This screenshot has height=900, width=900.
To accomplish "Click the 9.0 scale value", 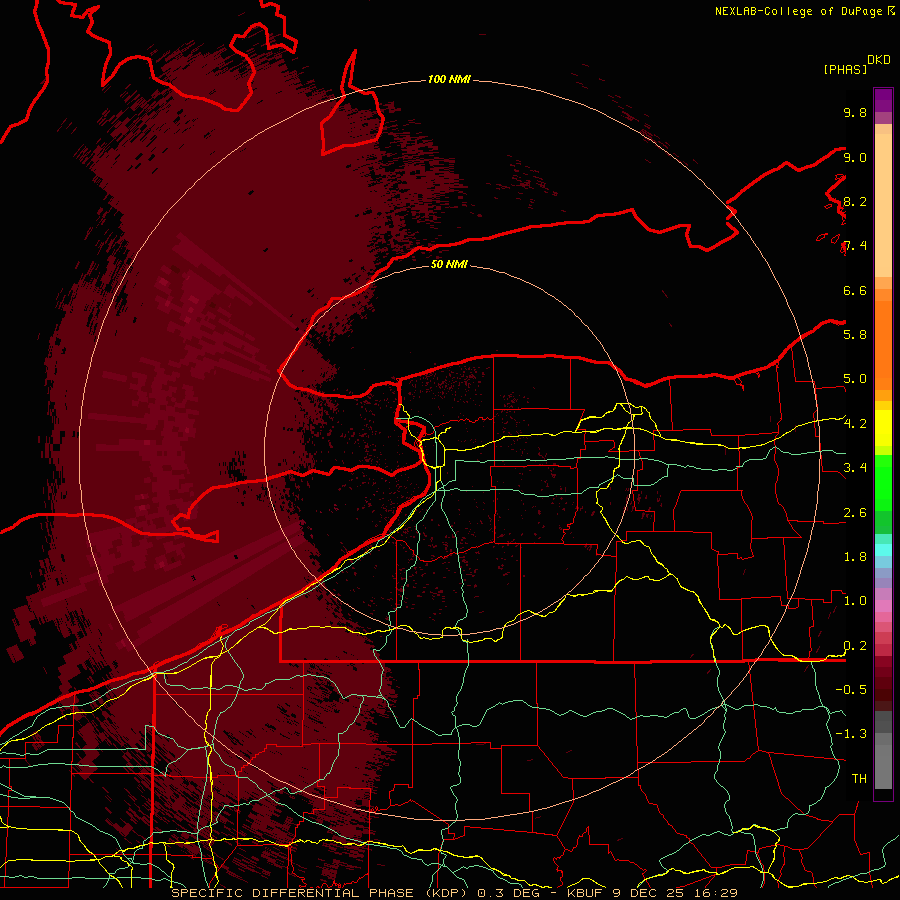I will coord(855,157).
